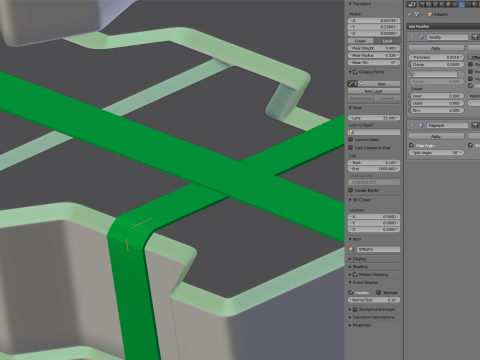Open the Object Data tab icon
The image size is (480, 360).
(x=468, y=4)
